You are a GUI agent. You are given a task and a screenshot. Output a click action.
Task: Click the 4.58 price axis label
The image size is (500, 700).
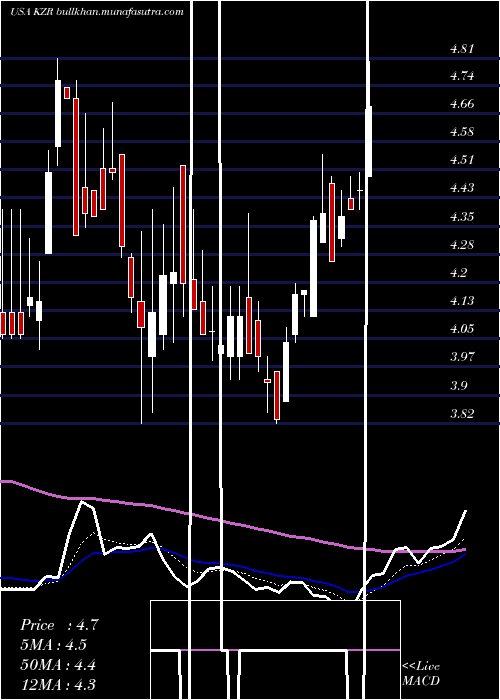coord(462,132)
